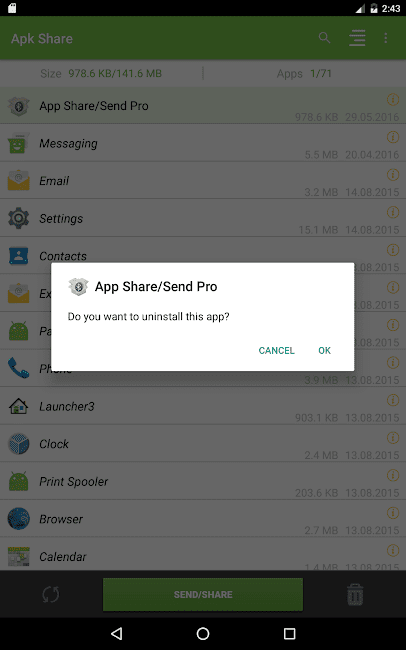Select the Calendar app entry

tap(203, 554)
